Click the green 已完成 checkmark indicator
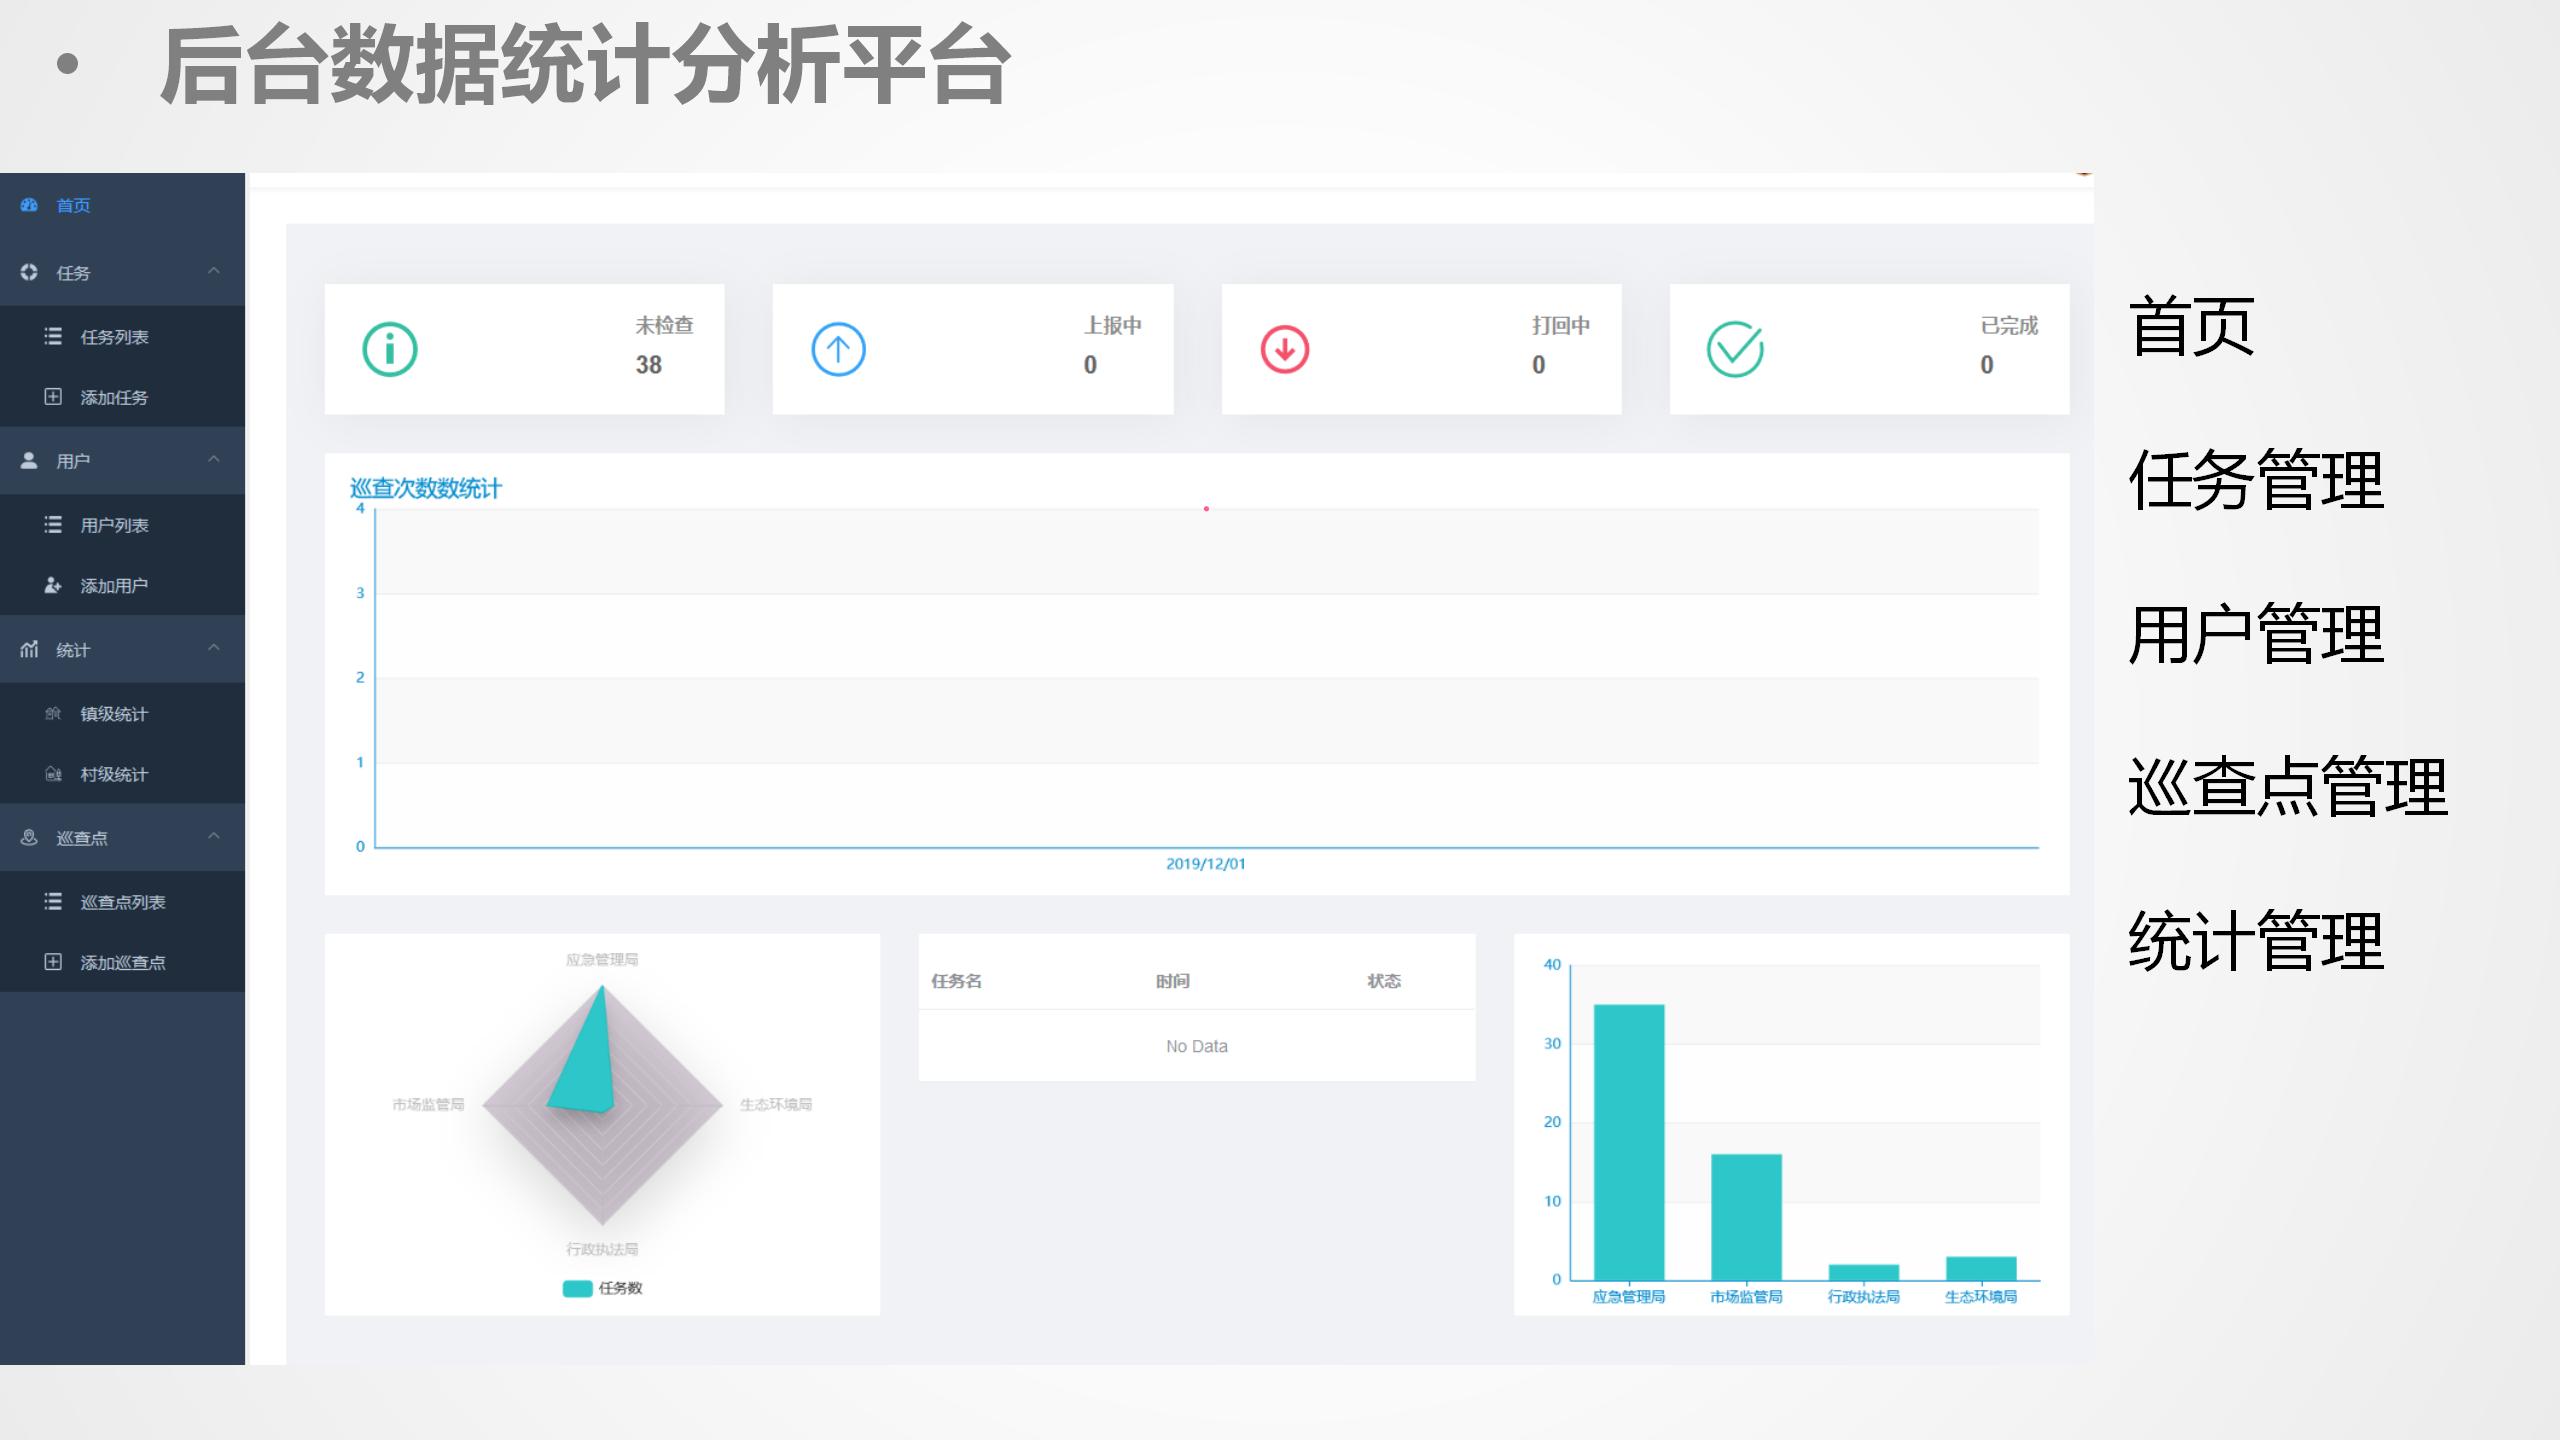The width and height of the screenshot is (2560, 1440). [1735, 348]
